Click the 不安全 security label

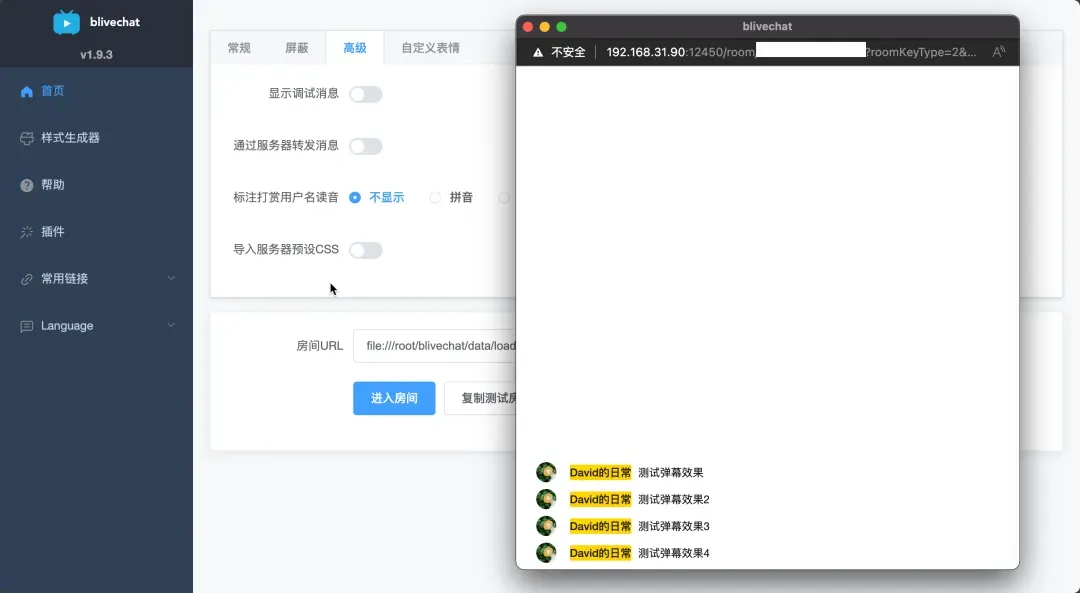568,52
